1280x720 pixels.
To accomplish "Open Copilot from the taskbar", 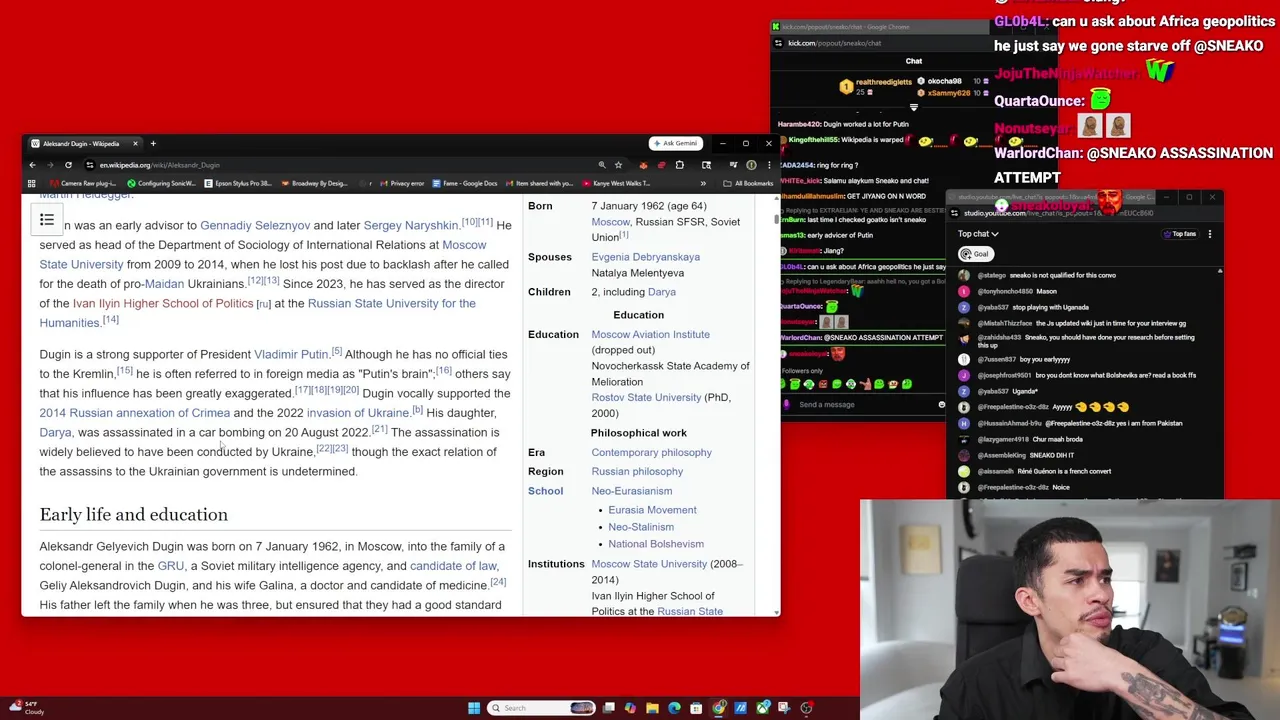I will pyautogui.click(x=630, y=708).
